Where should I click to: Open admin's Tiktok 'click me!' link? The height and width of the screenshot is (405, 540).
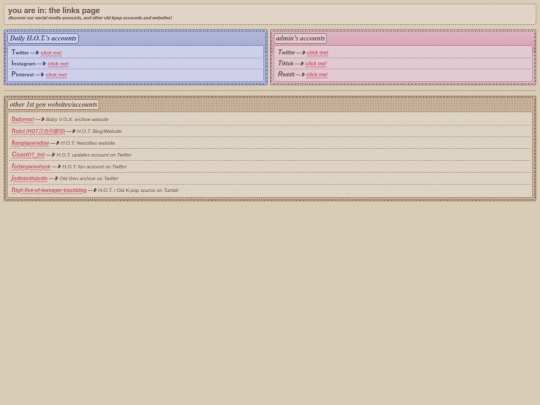[316, 63]
